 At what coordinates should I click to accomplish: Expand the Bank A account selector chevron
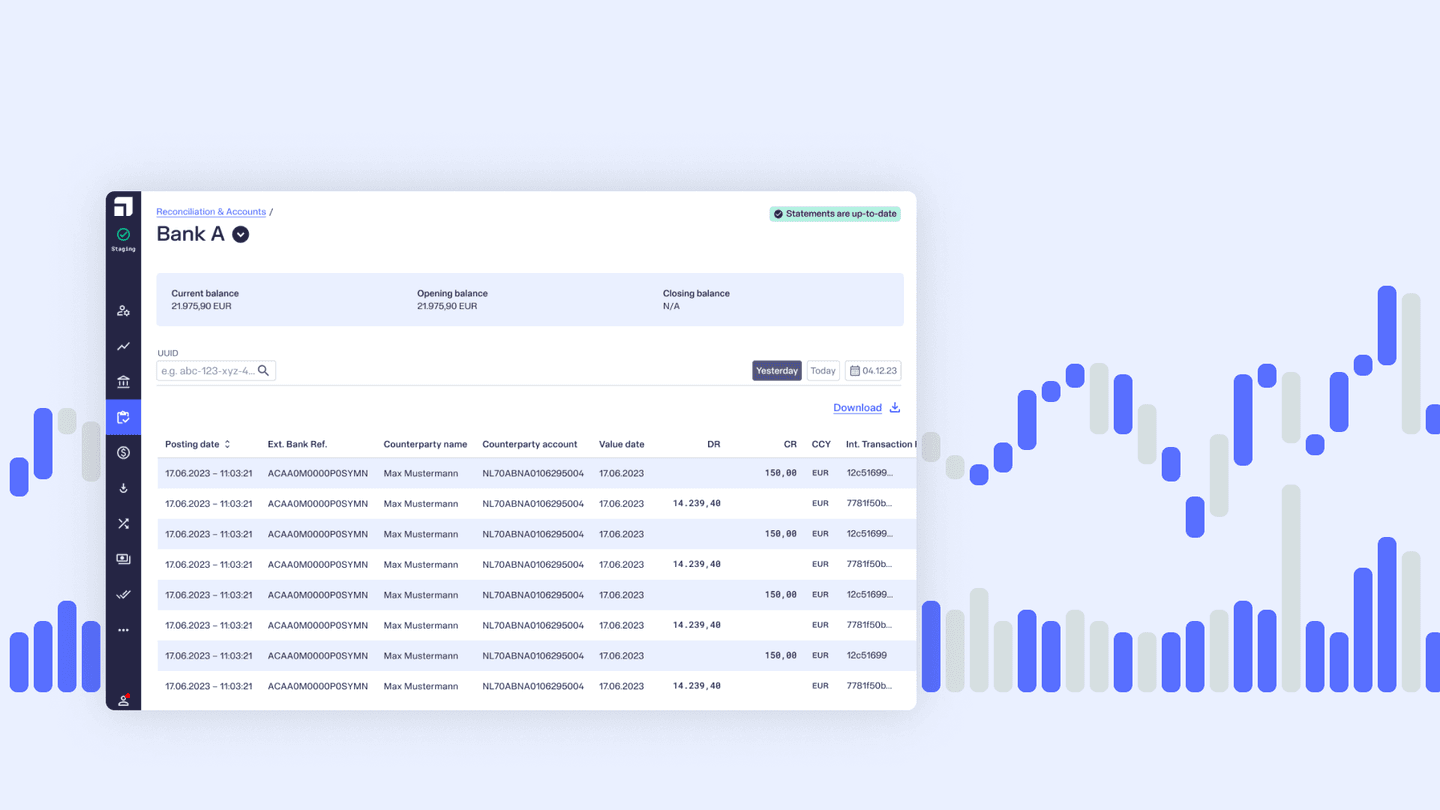[x=240, y=234]
